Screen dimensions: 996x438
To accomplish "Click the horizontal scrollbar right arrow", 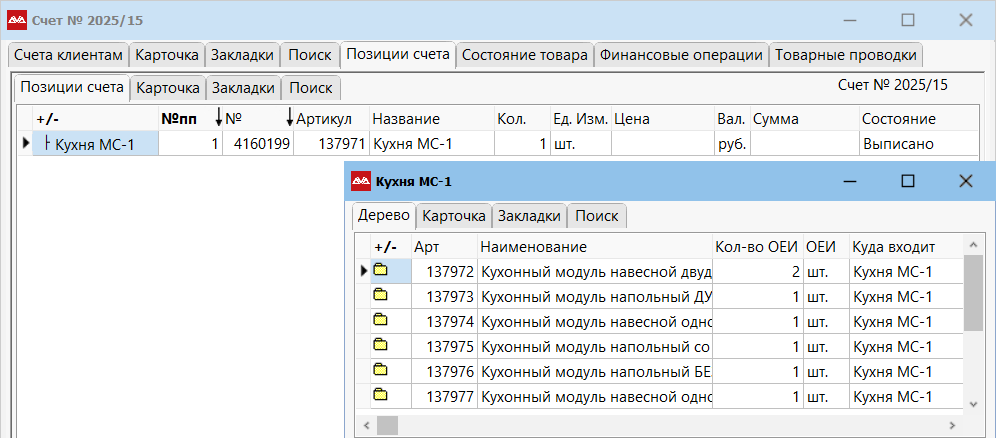I will point(952,425).
